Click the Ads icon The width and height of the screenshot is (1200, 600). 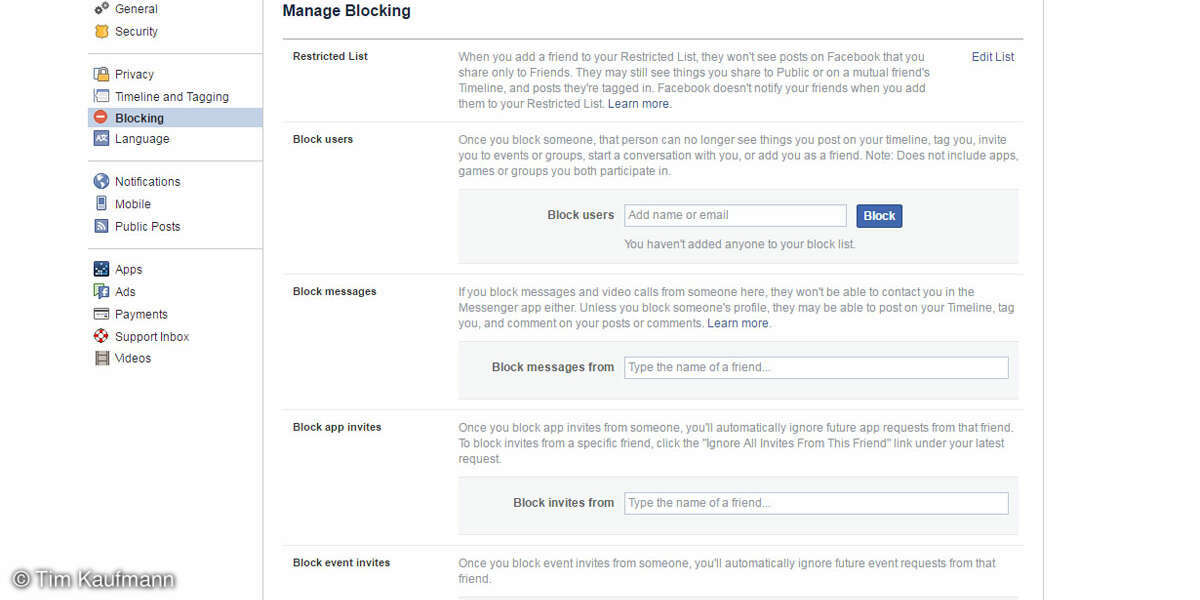[101, 291]
